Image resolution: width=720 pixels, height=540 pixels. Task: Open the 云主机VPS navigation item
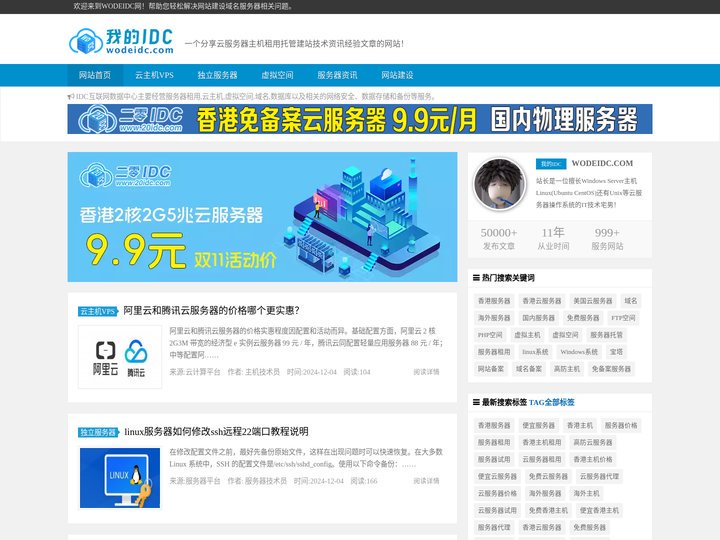[x=154, y=75]
